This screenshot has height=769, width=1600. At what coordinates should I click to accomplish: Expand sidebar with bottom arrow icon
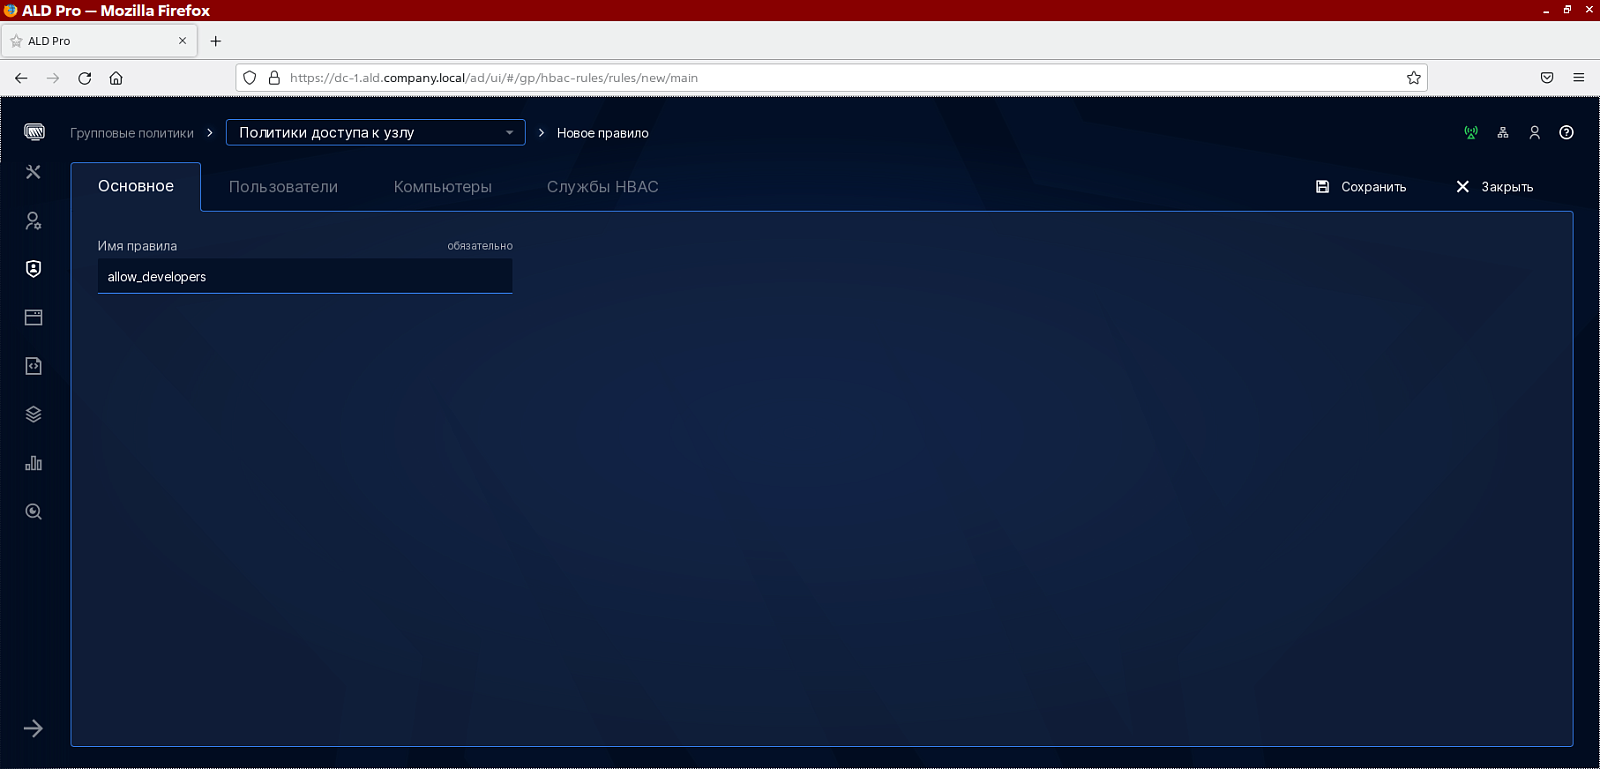[x=33, y=728]
